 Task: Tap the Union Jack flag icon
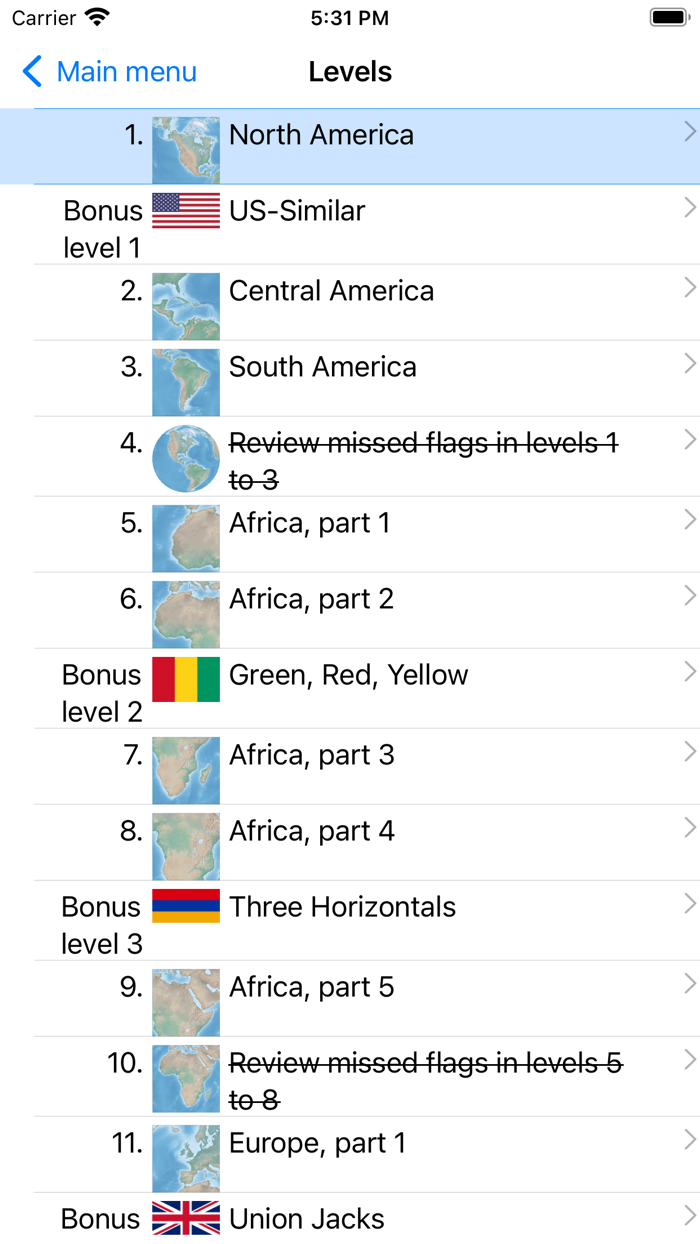pos(185,1219)
